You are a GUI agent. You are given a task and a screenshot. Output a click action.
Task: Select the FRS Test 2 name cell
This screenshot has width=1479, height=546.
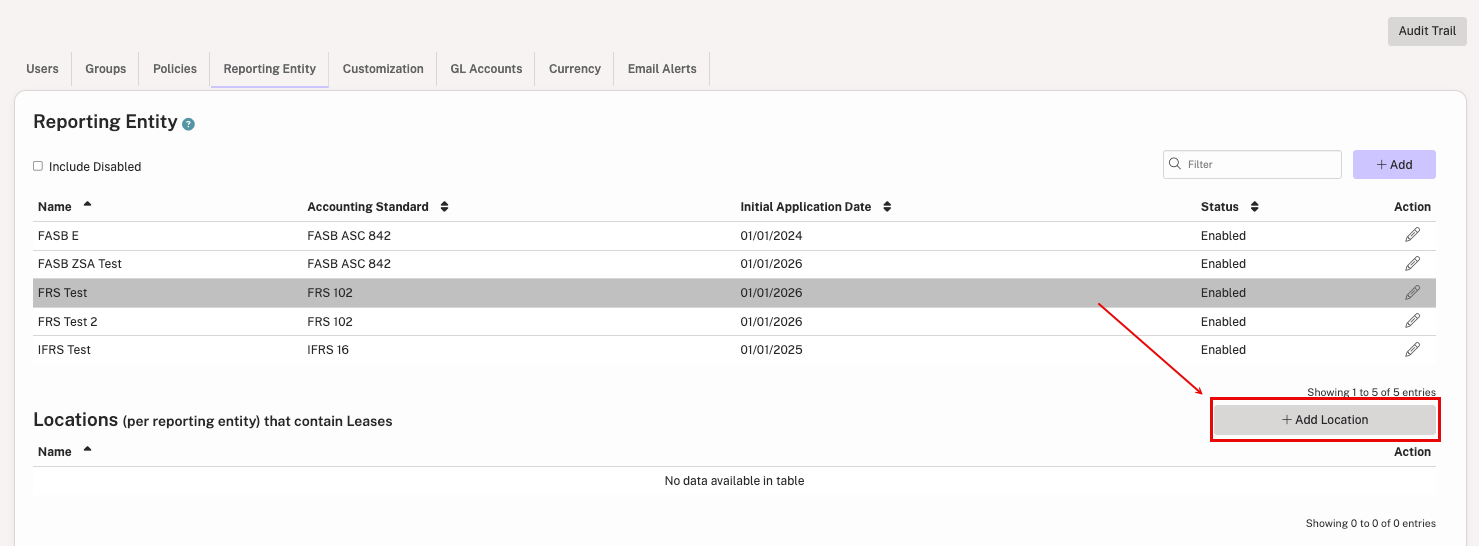[67, 322]
